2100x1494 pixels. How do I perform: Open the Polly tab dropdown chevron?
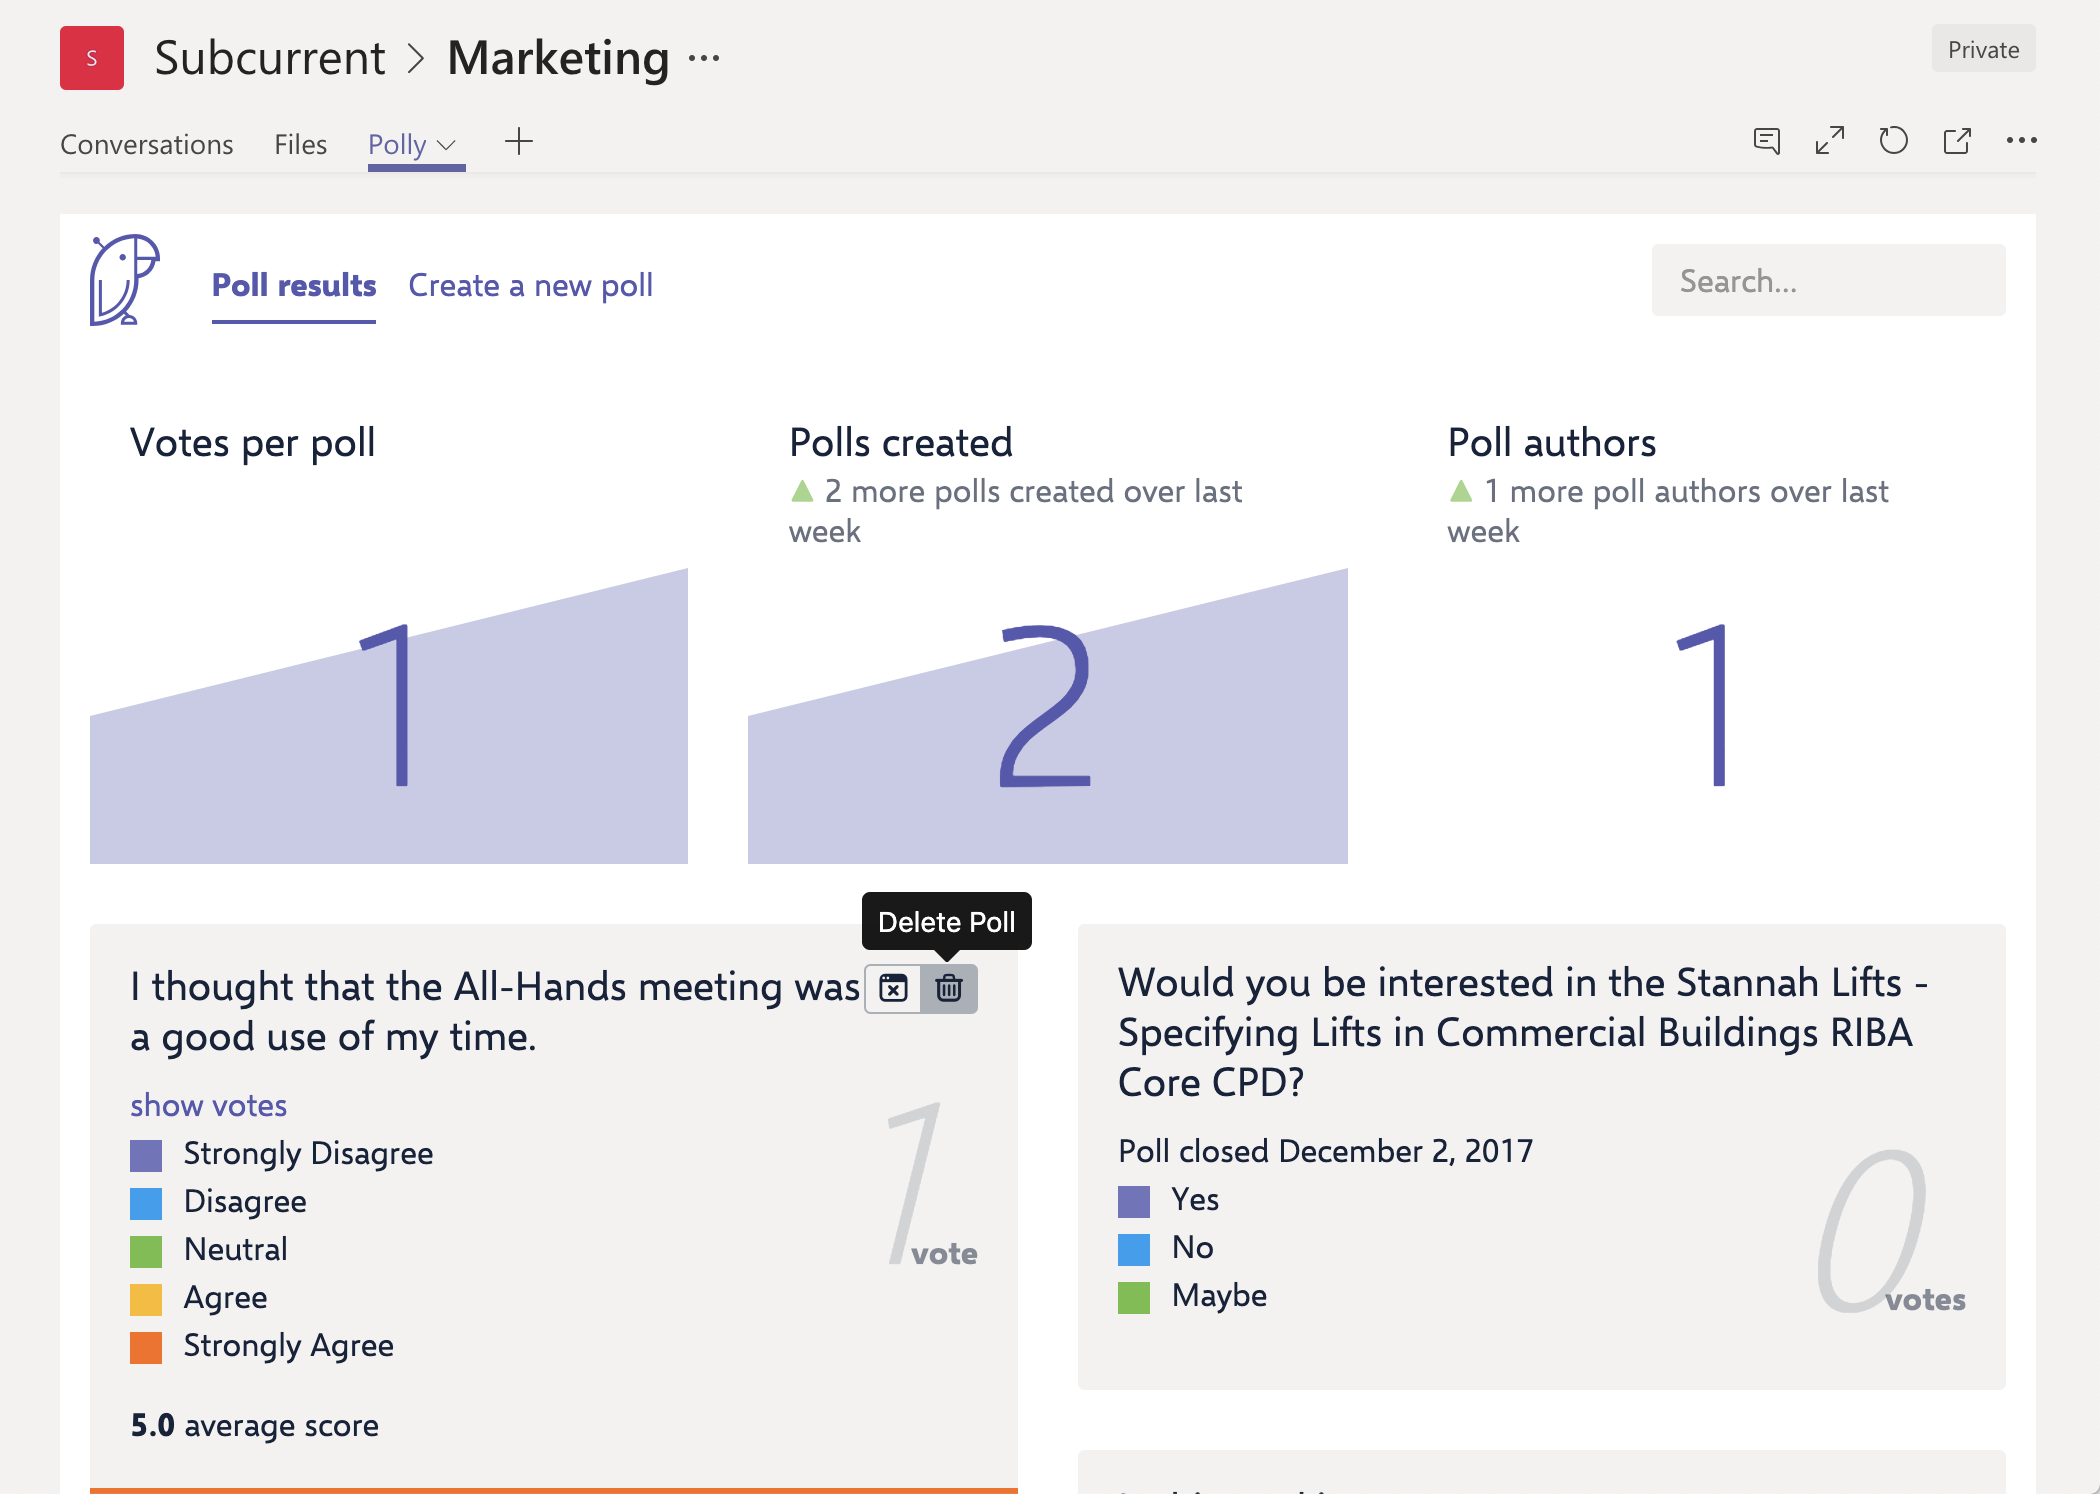[447, 145]
